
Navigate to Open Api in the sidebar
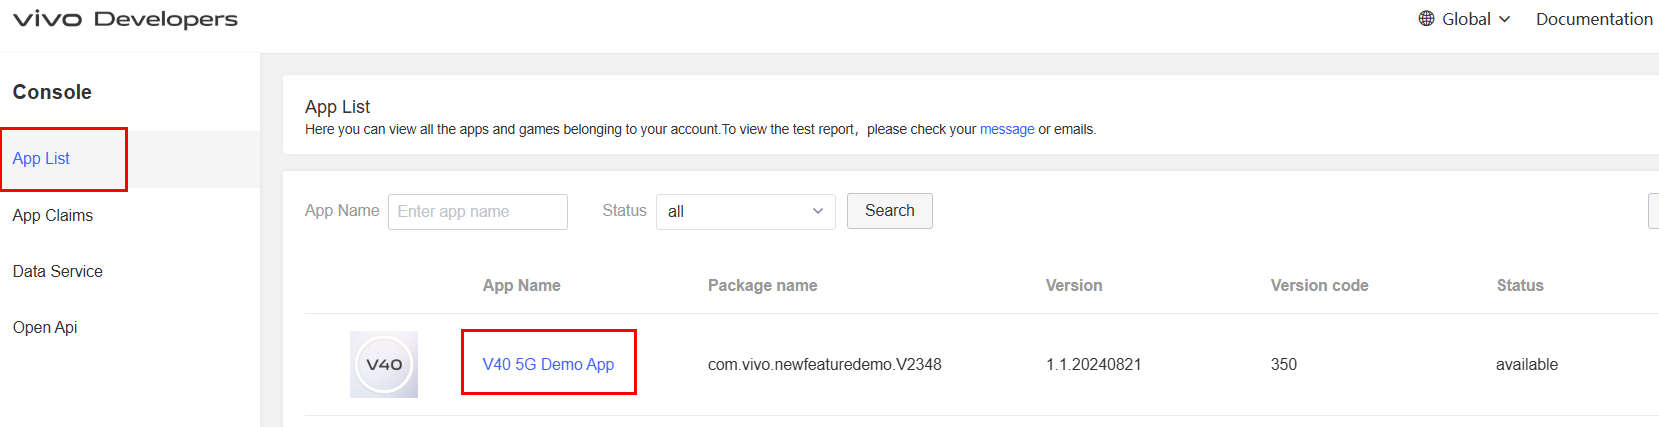click(x=45, y=328)
